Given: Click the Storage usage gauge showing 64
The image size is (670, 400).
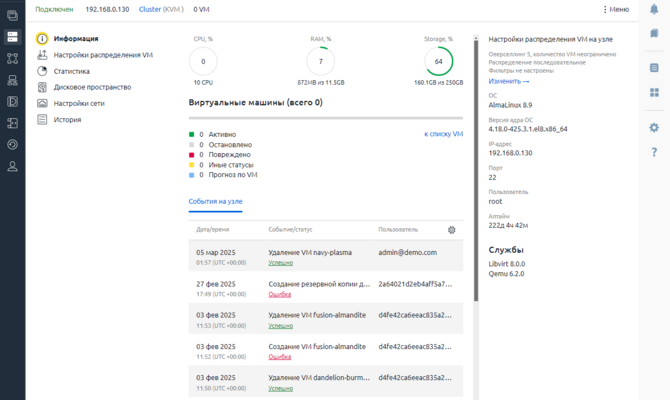Looking at the screenshot, I should [x=438, y=61].
